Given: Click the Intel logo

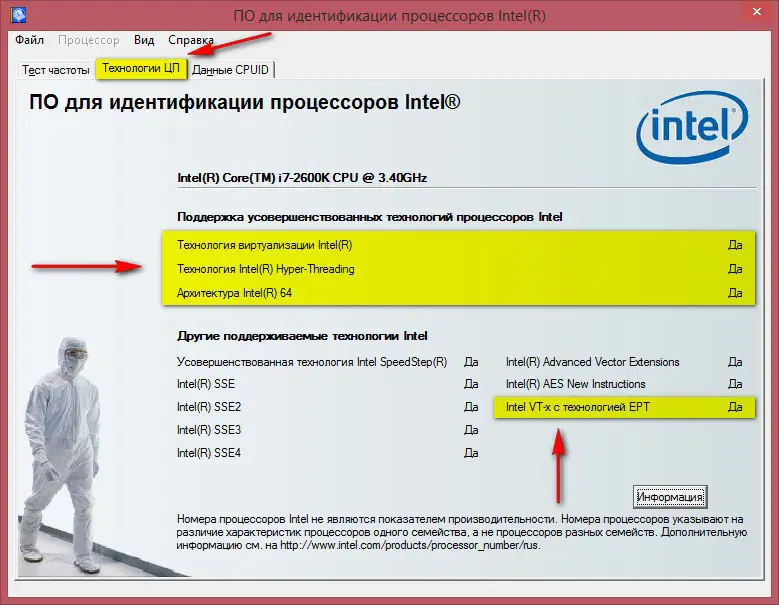Looking at the screenshot, I should (692, 127).
